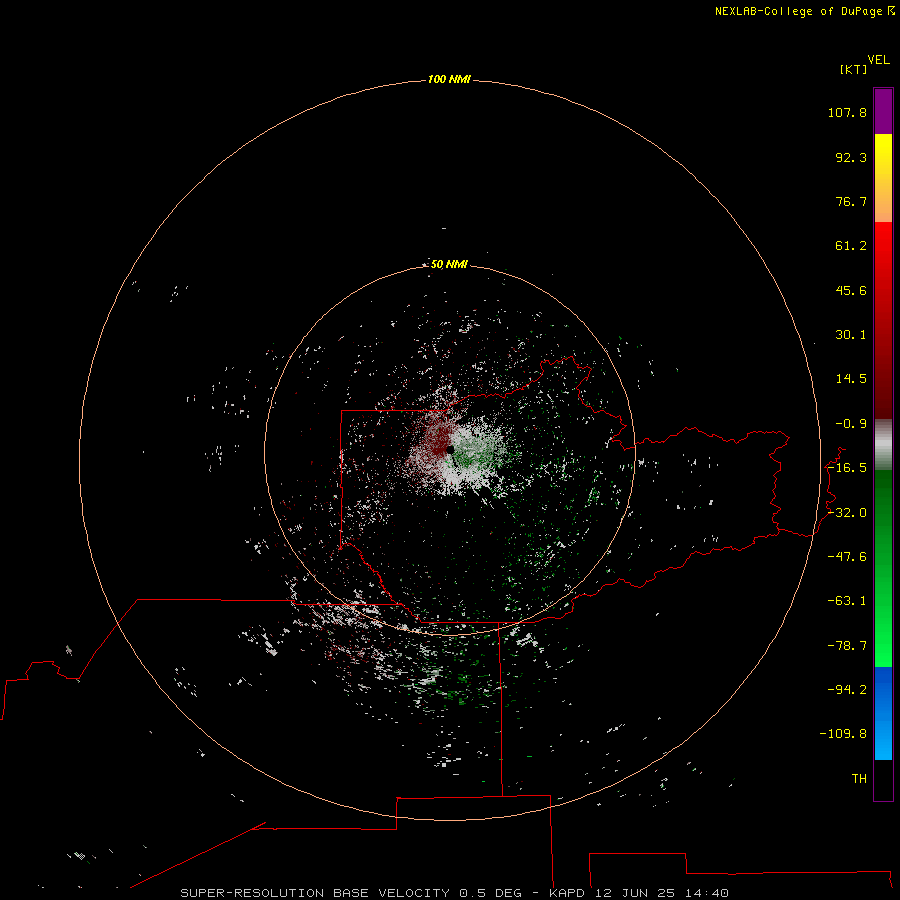Screen dimensions: 900x900
Task: Click the NEXLAB-College of DuPage credit text
Action: pyautogui.click(x=805, y=11)
